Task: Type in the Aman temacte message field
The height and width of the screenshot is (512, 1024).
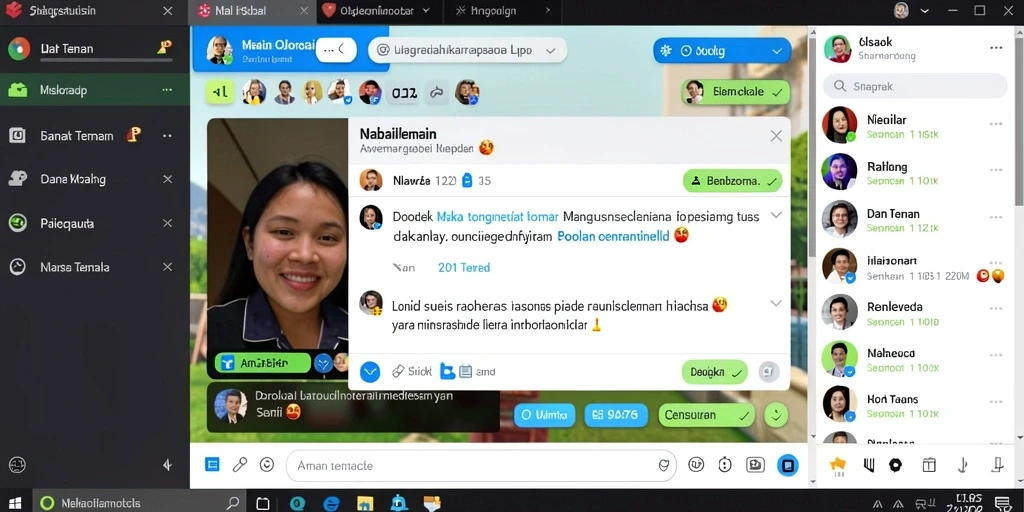Action: click(481, 466)
